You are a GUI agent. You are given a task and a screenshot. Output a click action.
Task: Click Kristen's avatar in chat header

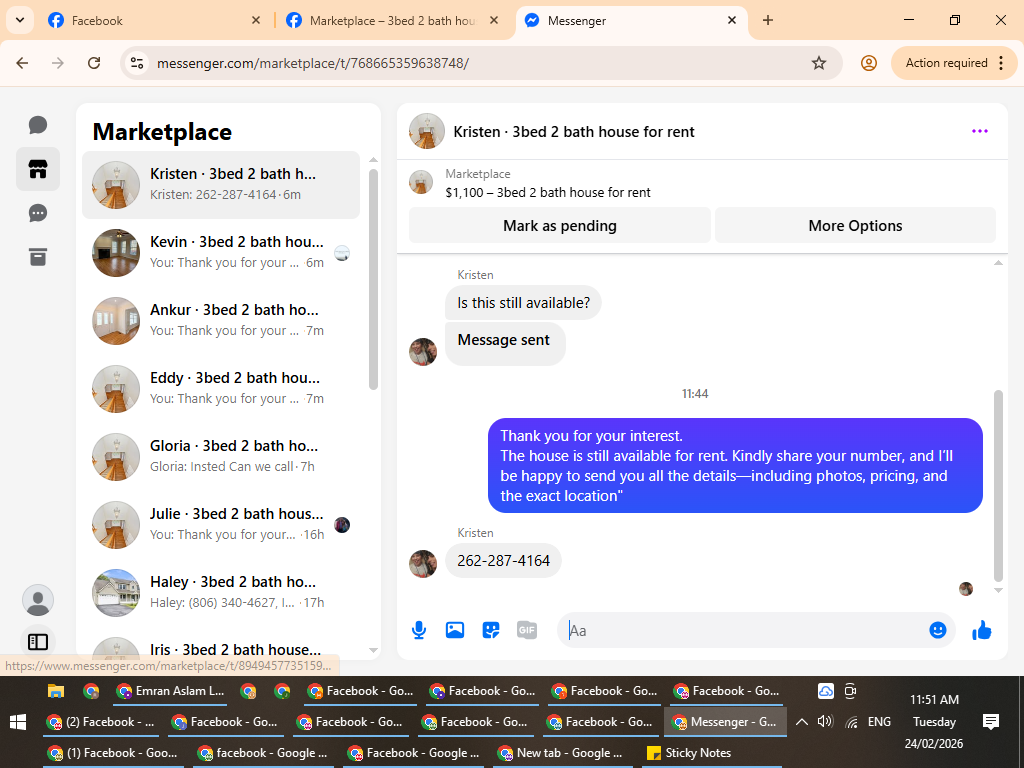pyautogui.click(x=426, y=131)
